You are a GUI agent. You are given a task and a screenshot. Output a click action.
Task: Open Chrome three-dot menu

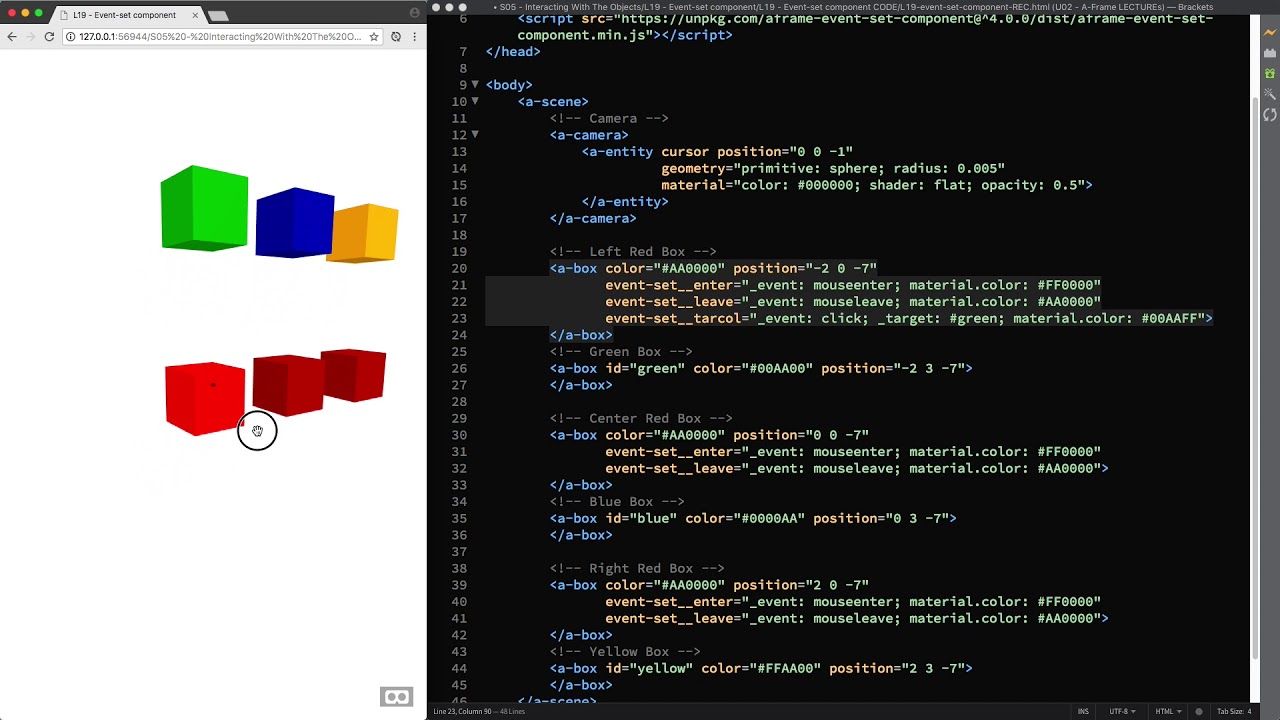click(415, 36)
